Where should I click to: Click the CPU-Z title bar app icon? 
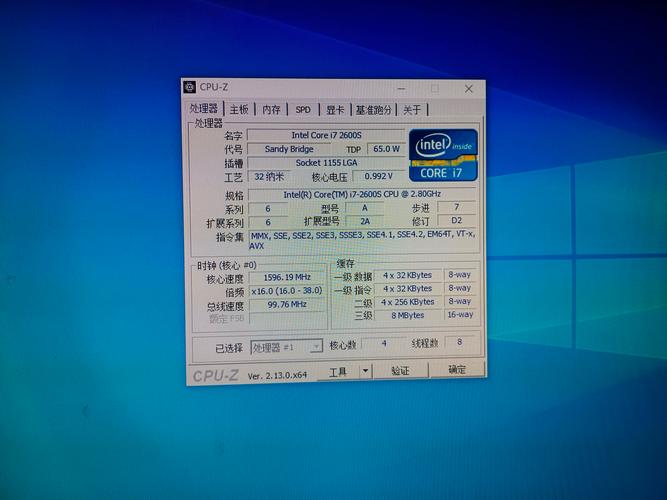190,87
